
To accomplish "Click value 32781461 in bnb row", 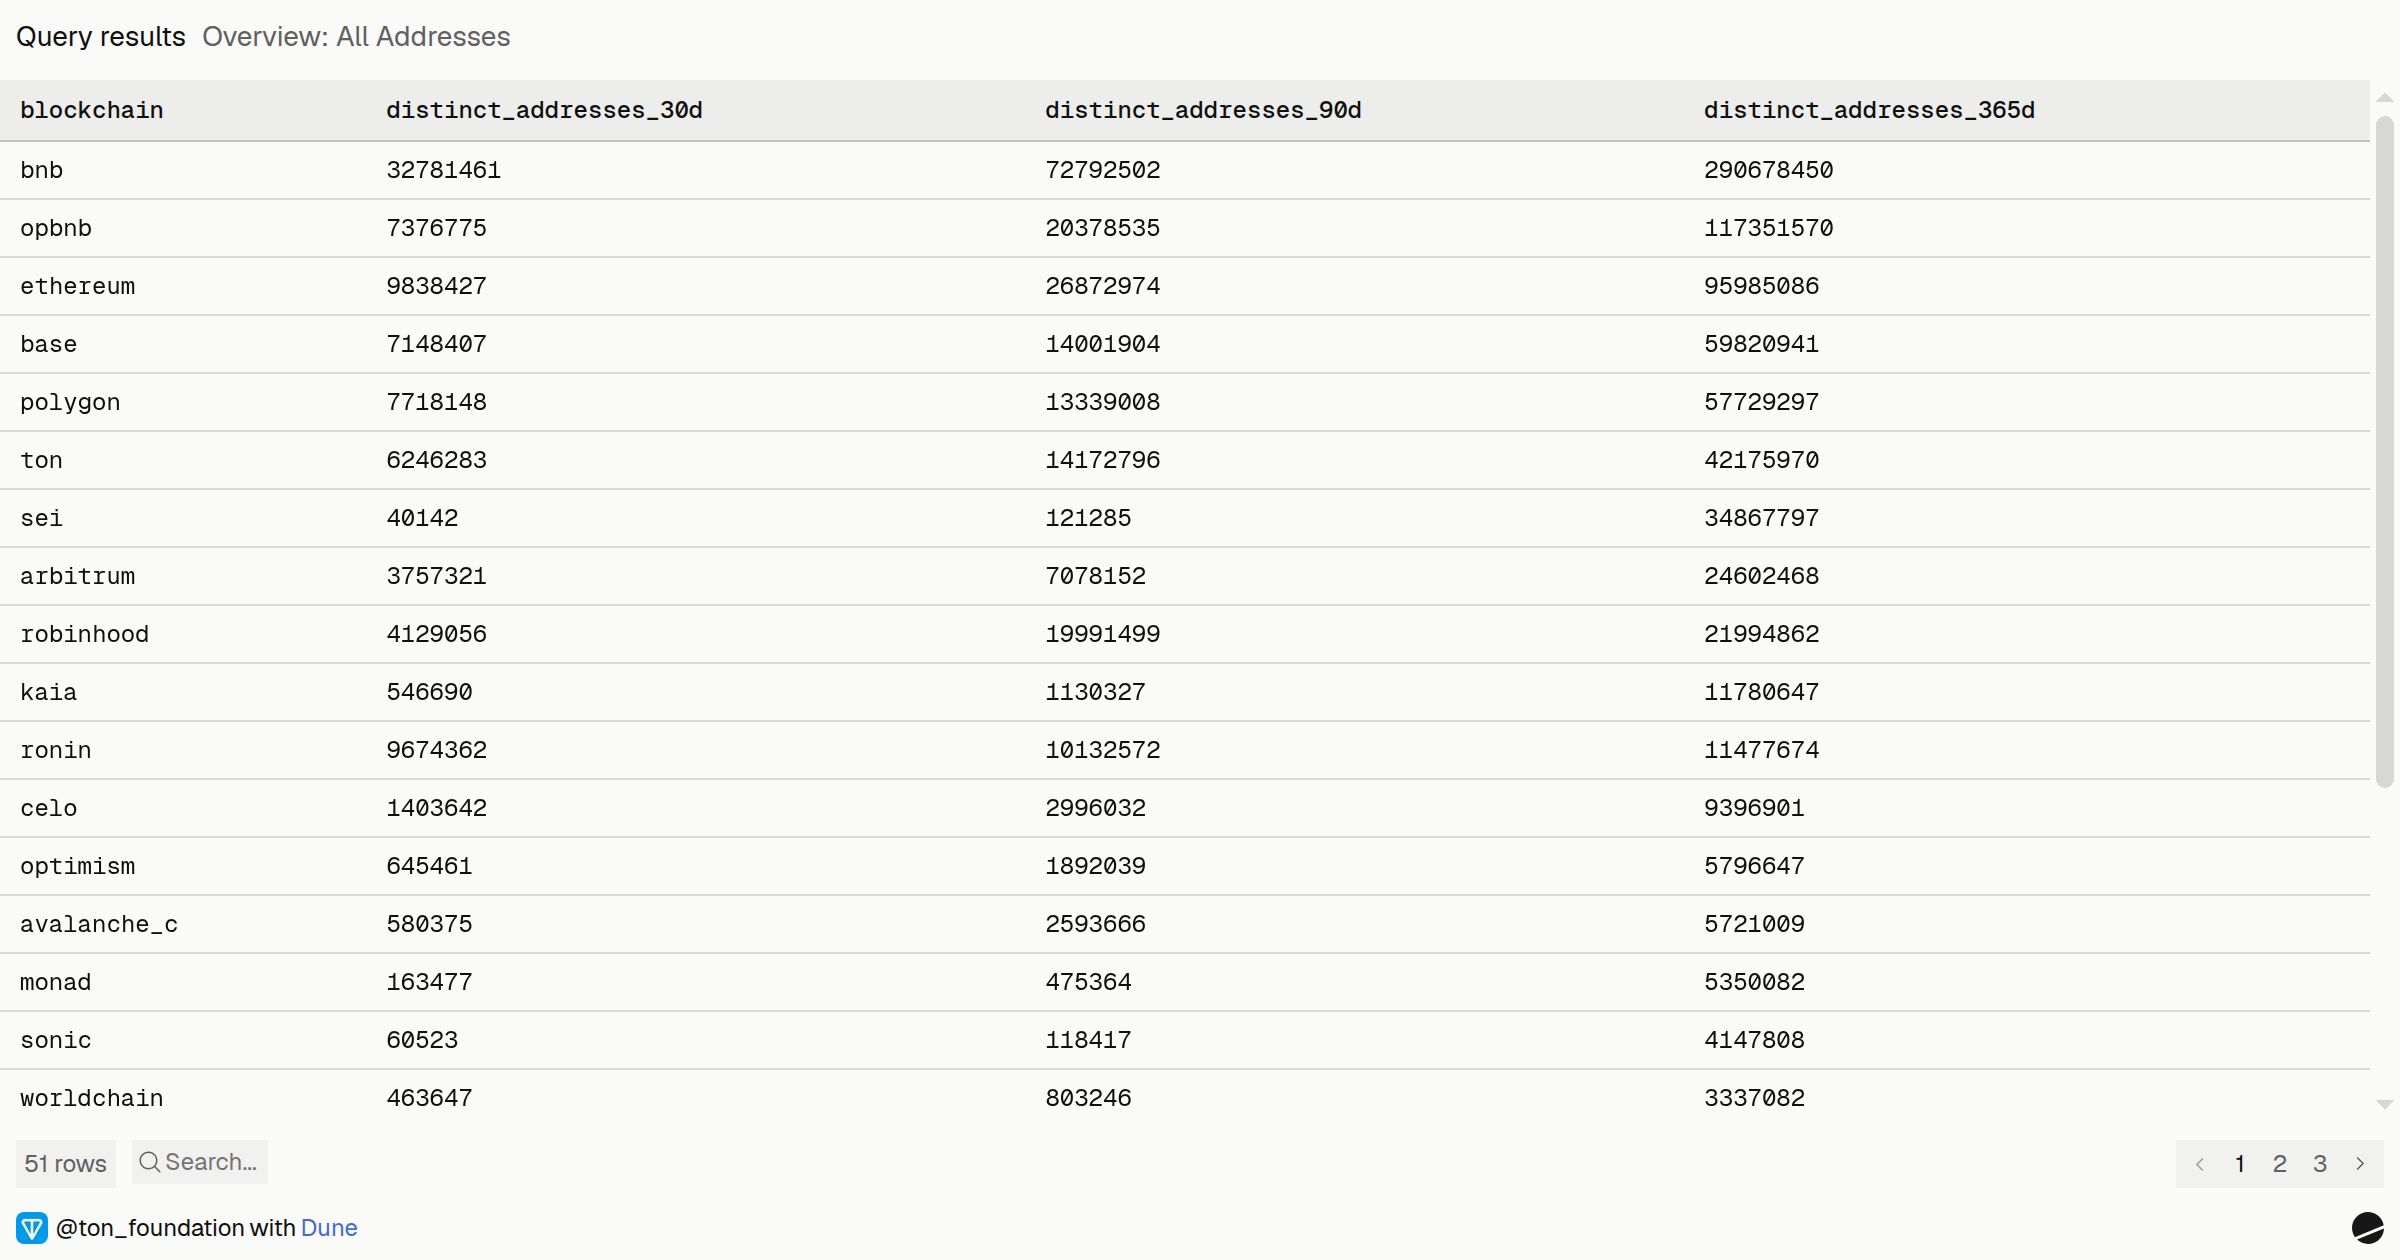I will click(443, 170).
